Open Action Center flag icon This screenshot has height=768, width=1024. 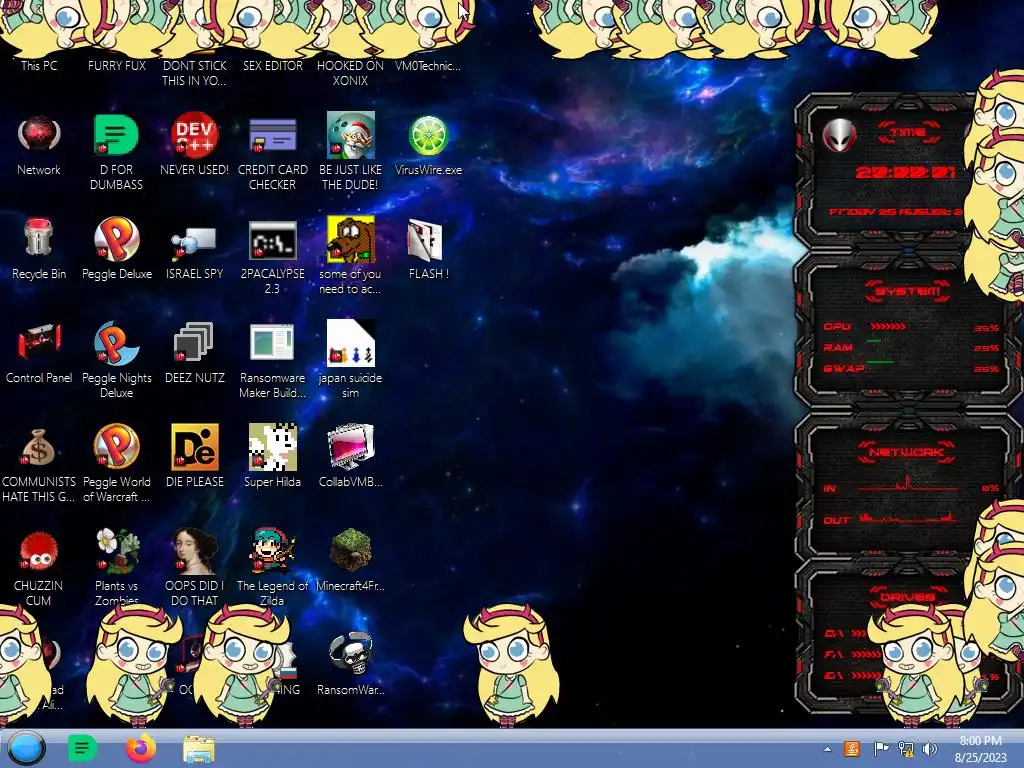(881, 749)
